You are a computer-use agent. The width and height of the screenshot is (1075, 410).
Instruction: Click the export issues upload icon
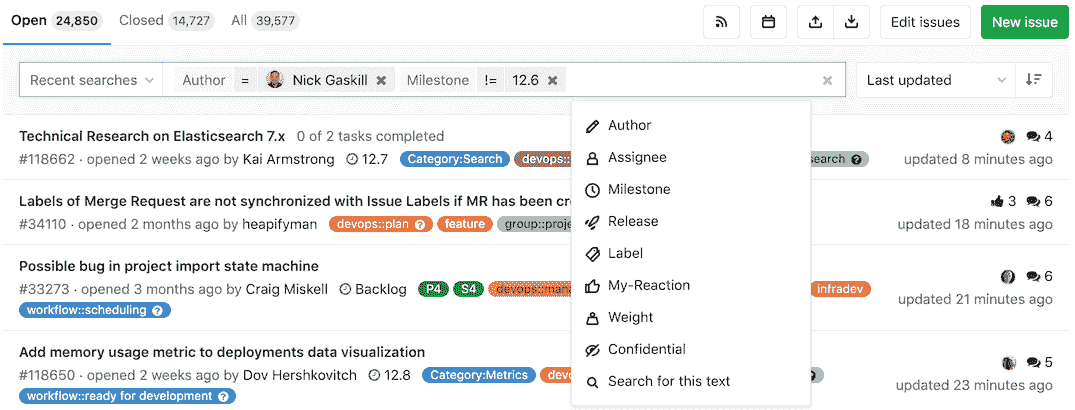815,22
